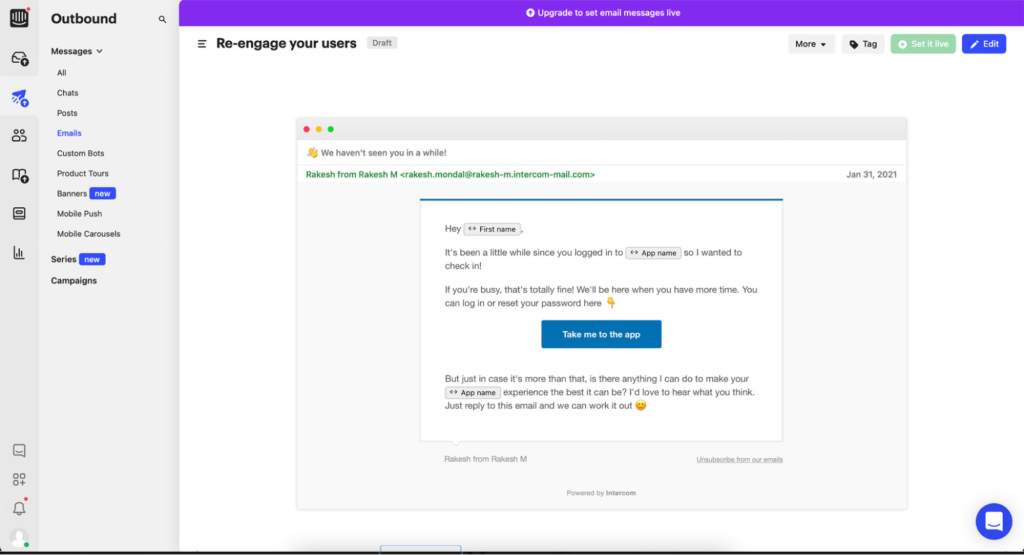Click the Set it live button

click(922, 44)
